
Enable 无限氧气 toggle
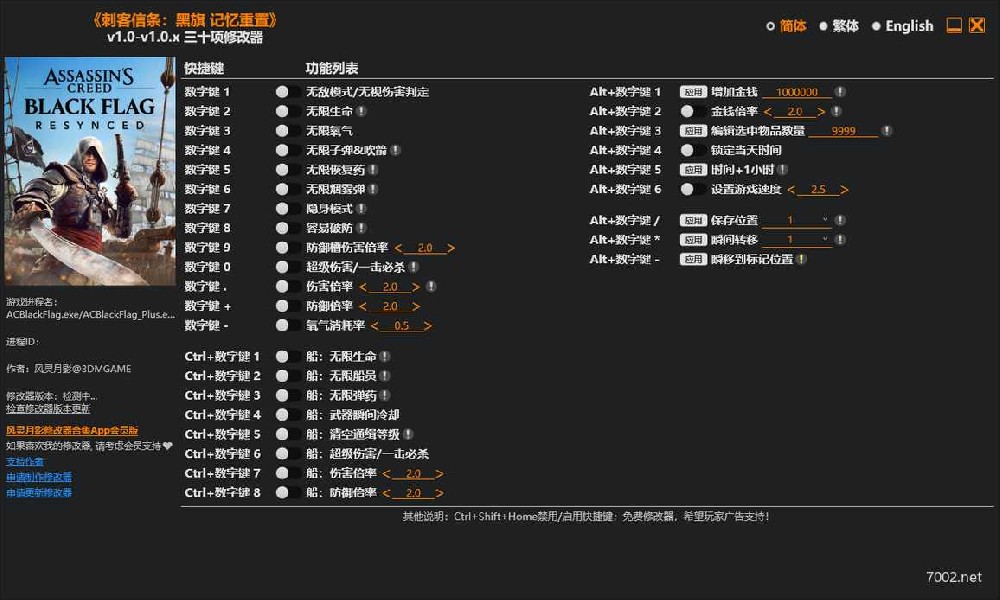click(288, 131)
